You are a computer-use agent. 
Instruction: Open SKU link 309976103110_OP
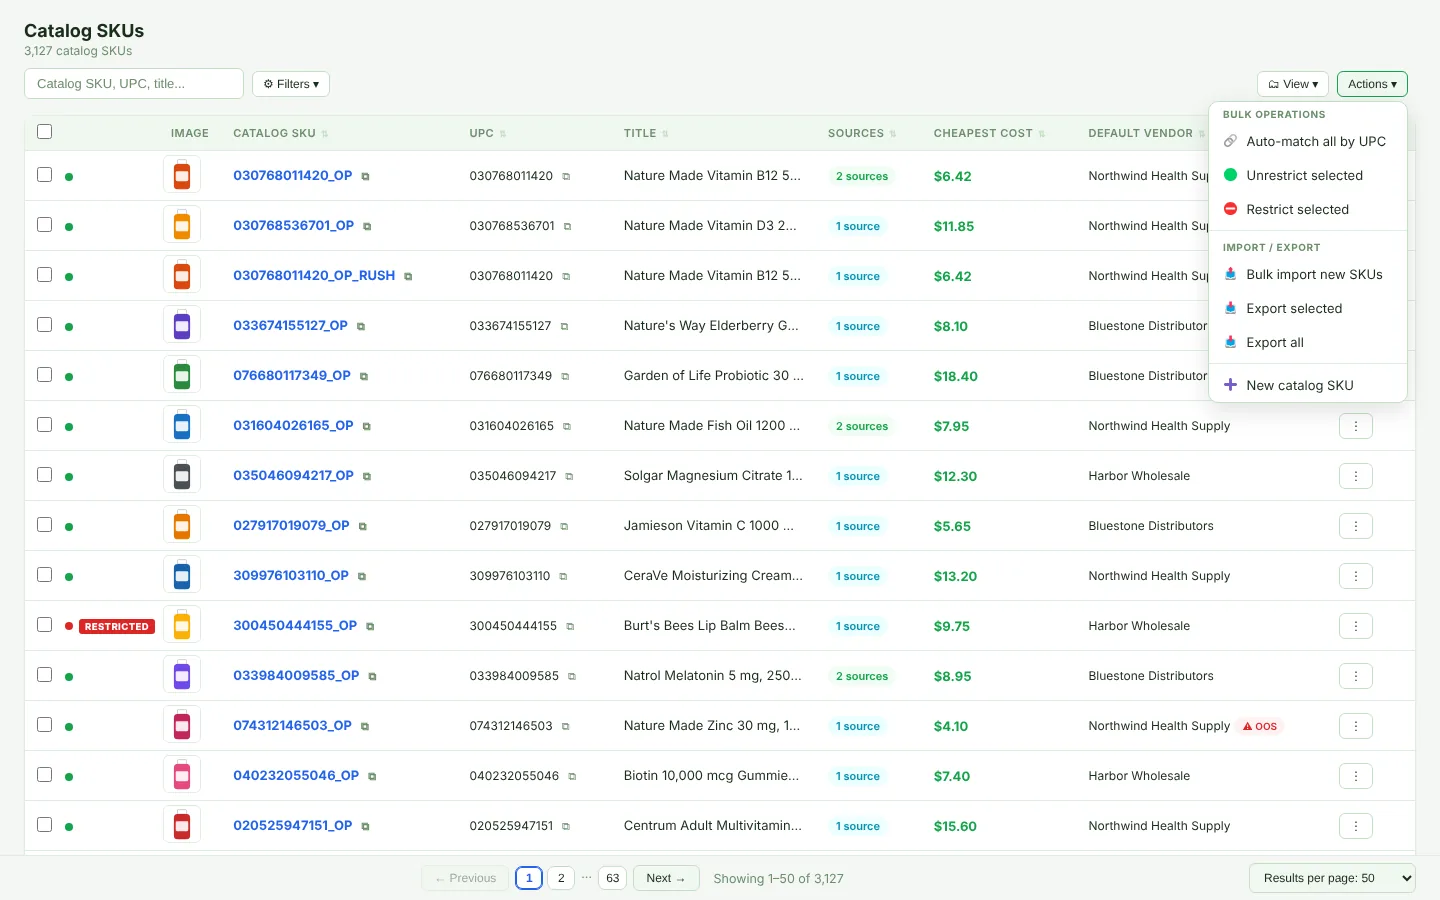tap(291, 576)
